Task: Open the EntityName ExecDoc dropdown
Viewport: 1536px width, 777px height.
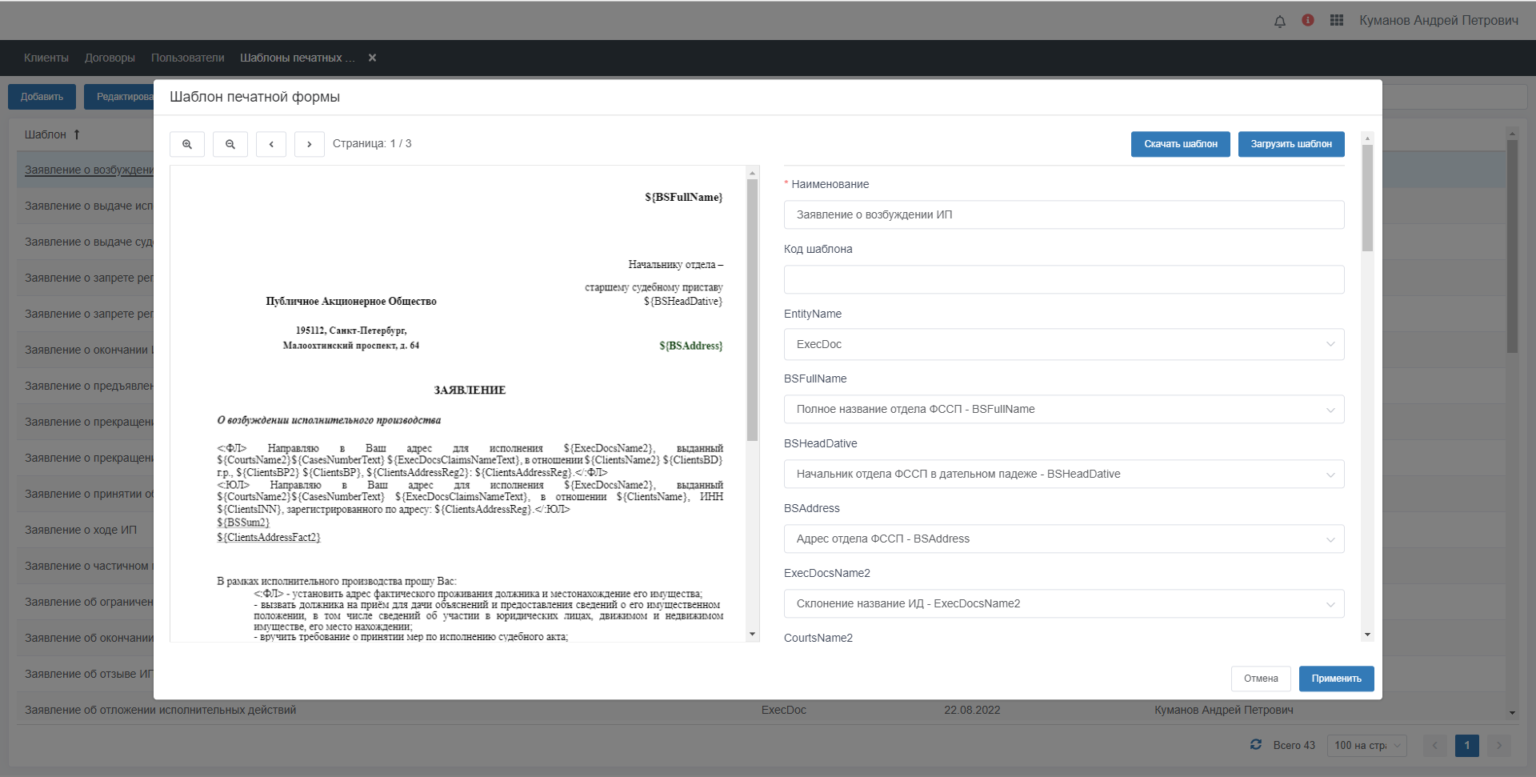Action: tap(1064, 344)
